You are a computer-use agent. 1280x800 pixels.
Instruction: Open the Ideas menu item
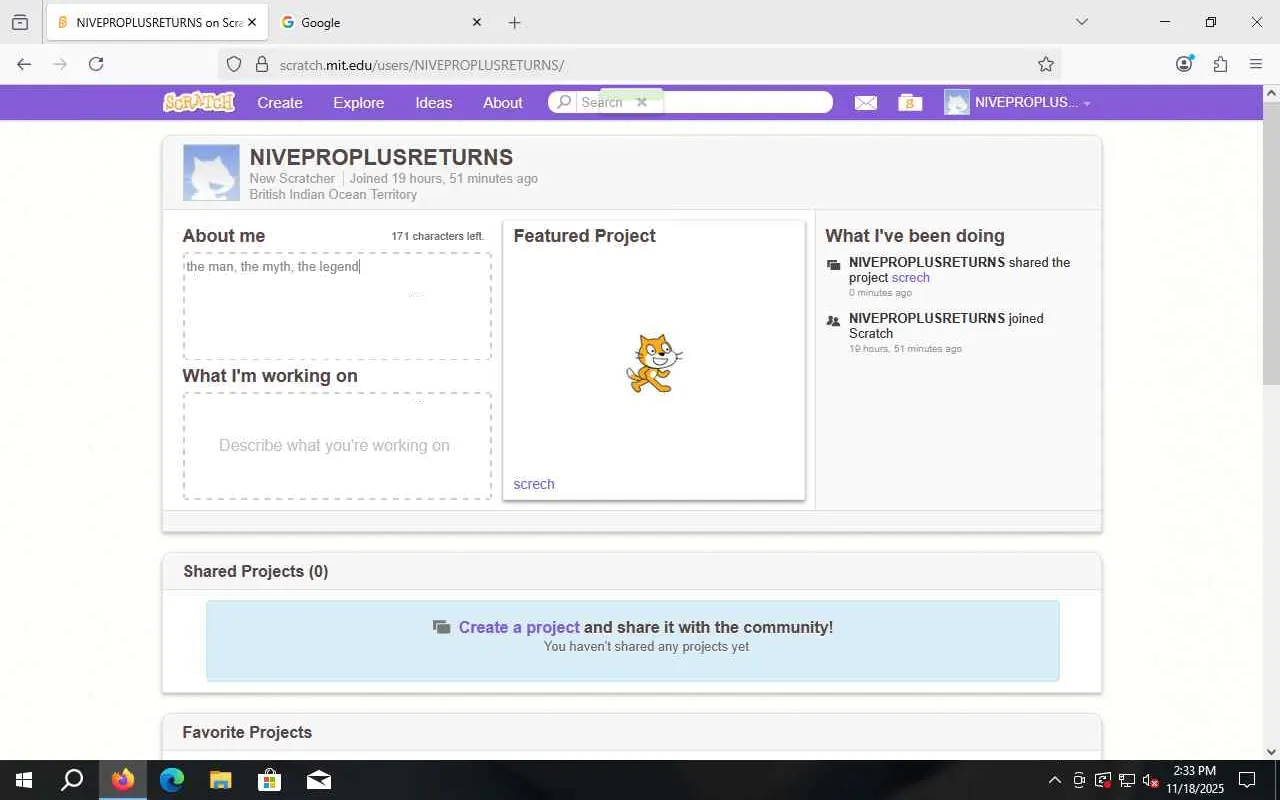tap(434, 103)
